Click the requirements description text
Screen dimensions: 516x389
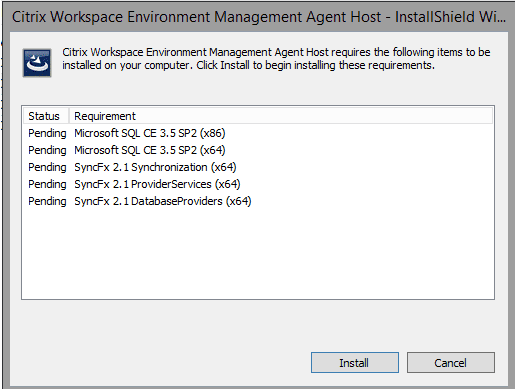[x=276, y=59]
